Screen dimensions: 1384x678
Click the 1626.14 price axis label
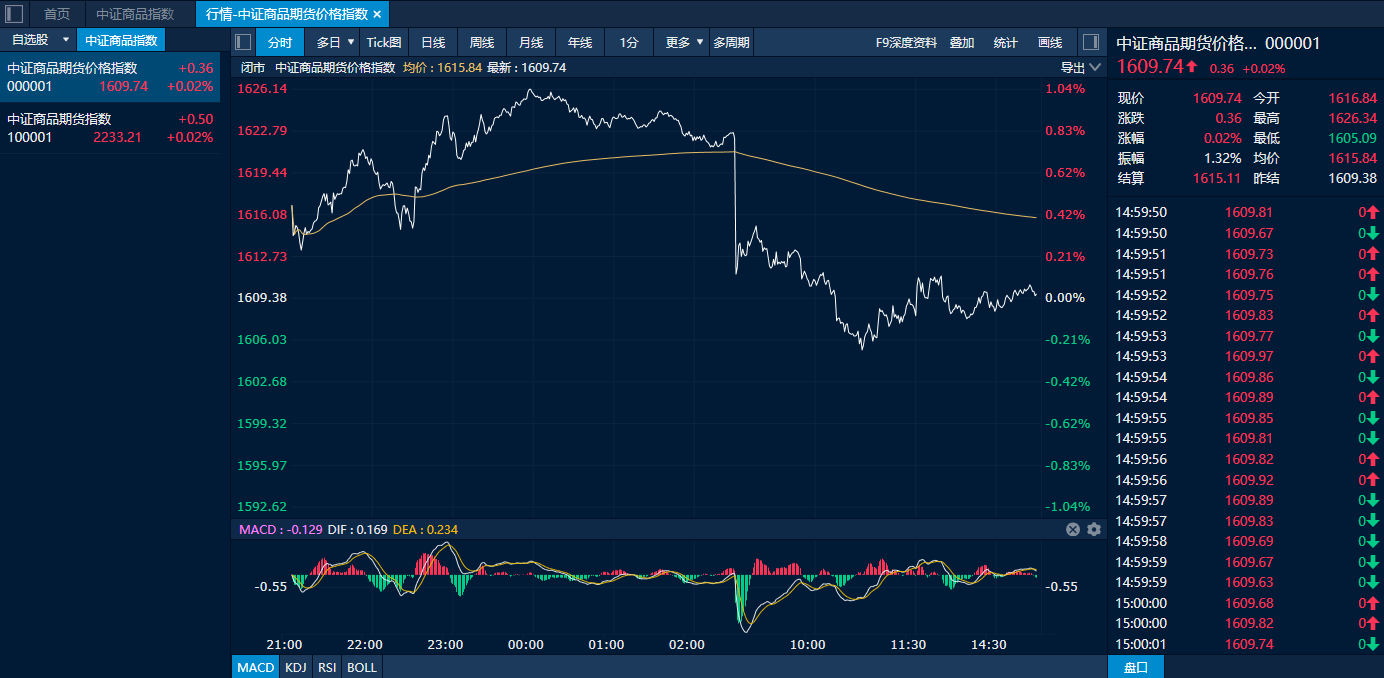260,89
